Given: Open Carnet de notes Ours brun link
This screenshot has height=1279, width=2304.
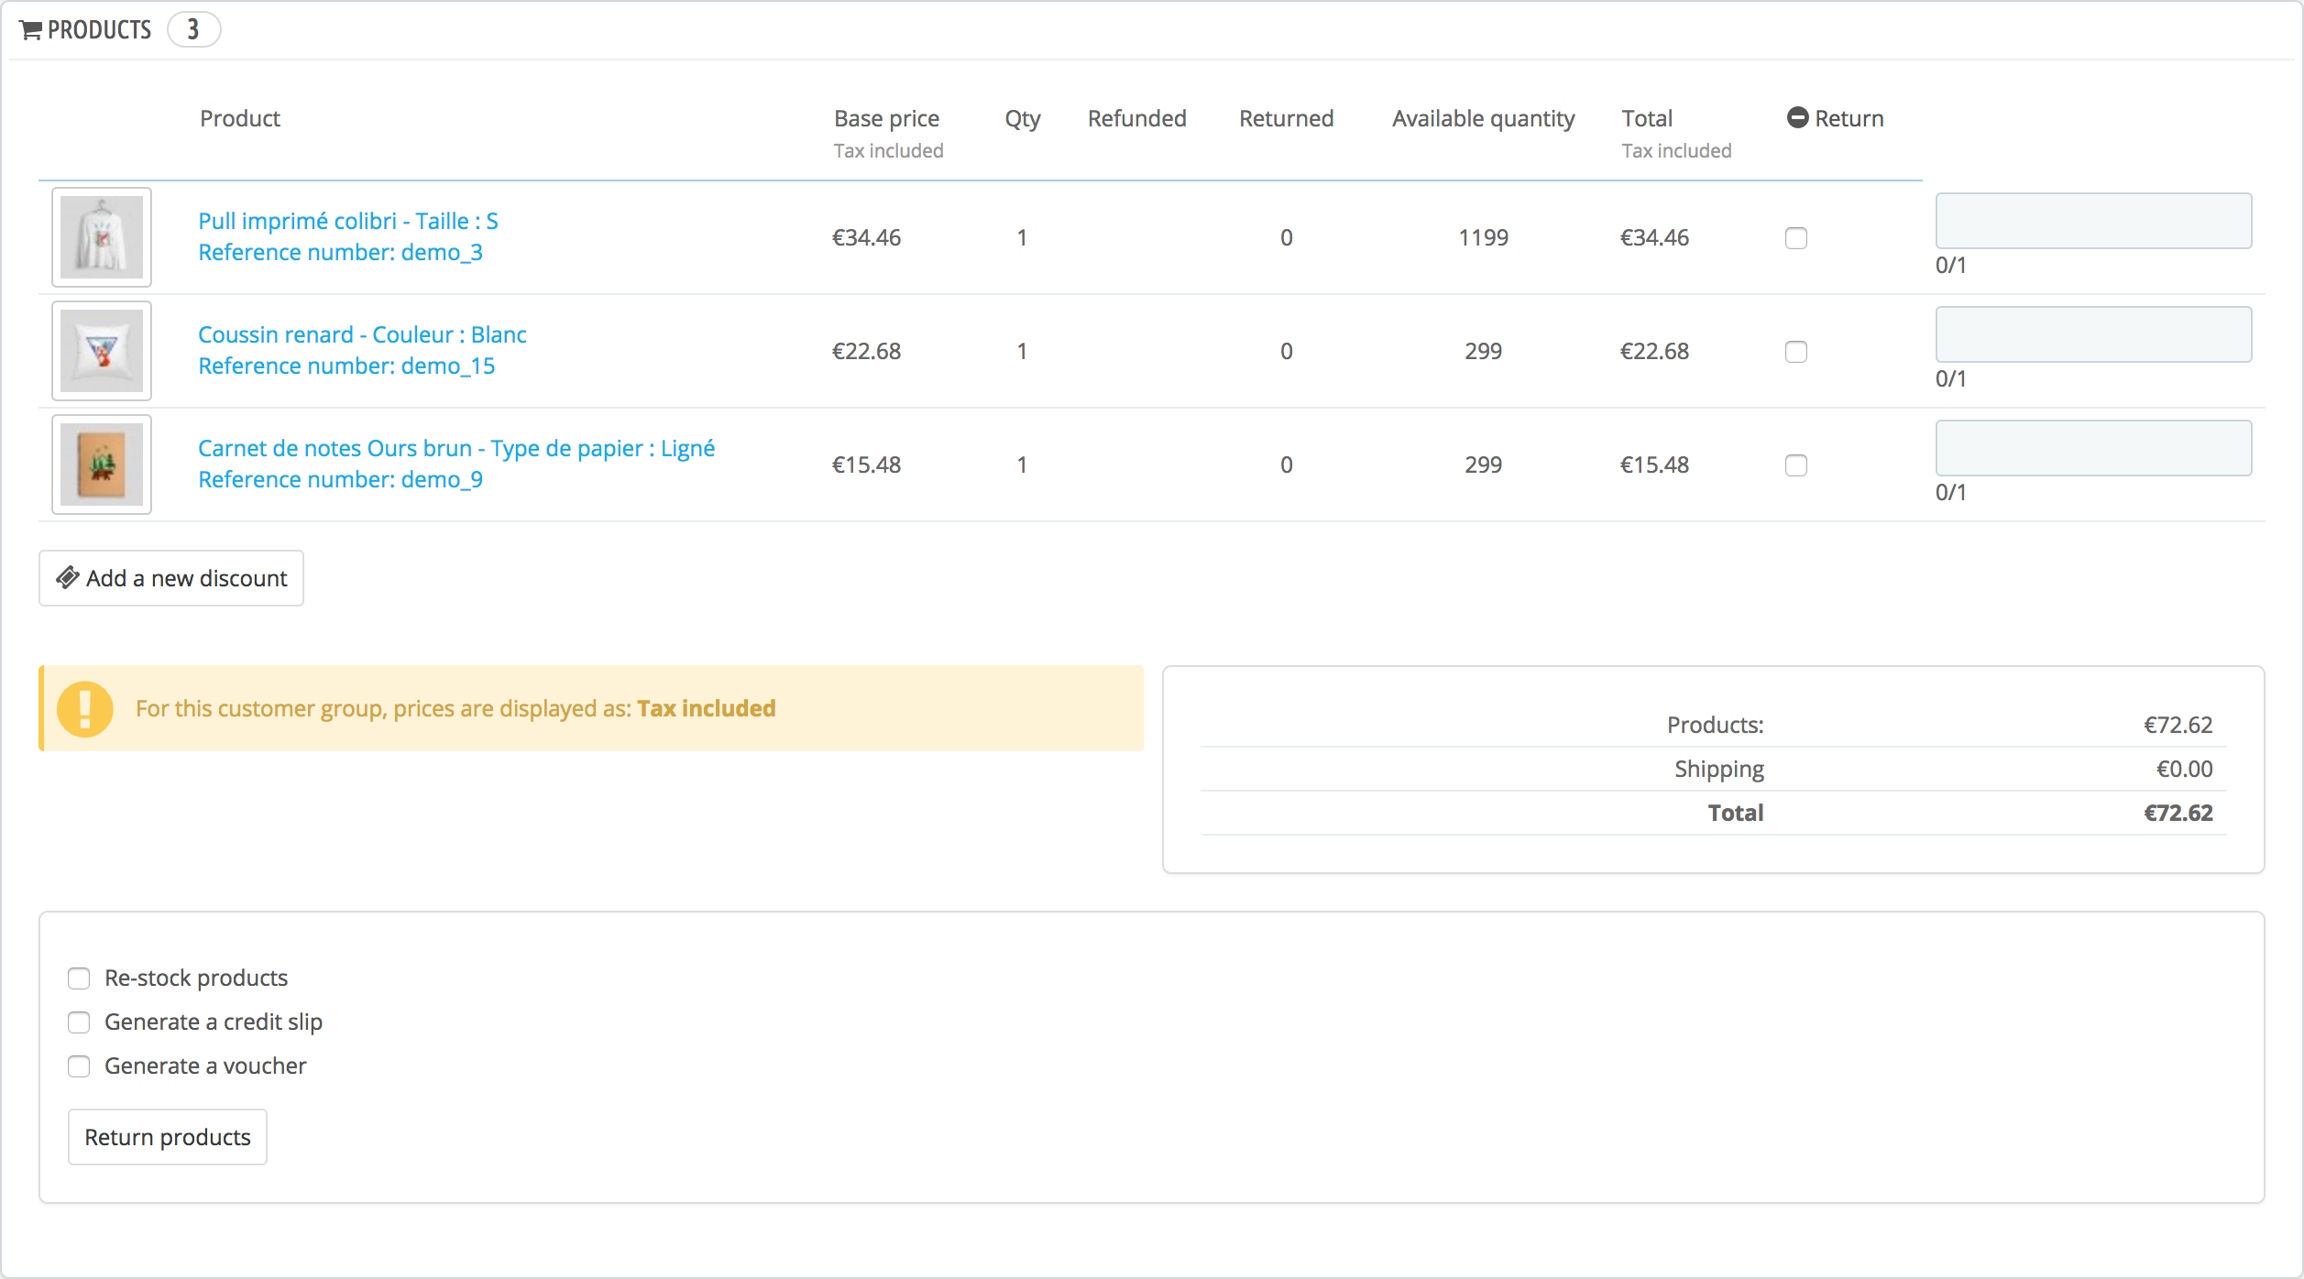Looking at the screenshot, I should click(x=456, y=448).
